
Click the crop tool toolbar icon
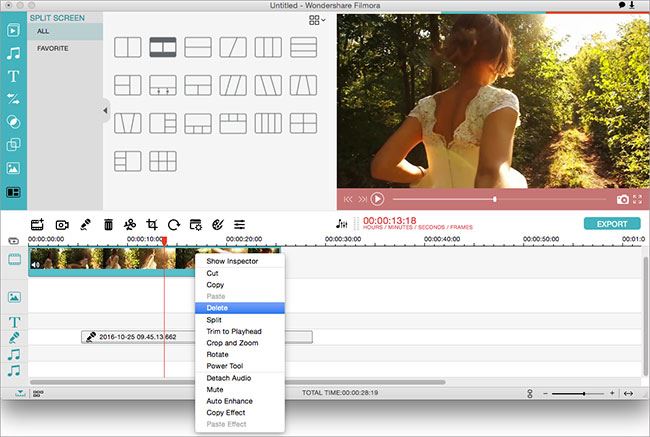click(152, 224)
